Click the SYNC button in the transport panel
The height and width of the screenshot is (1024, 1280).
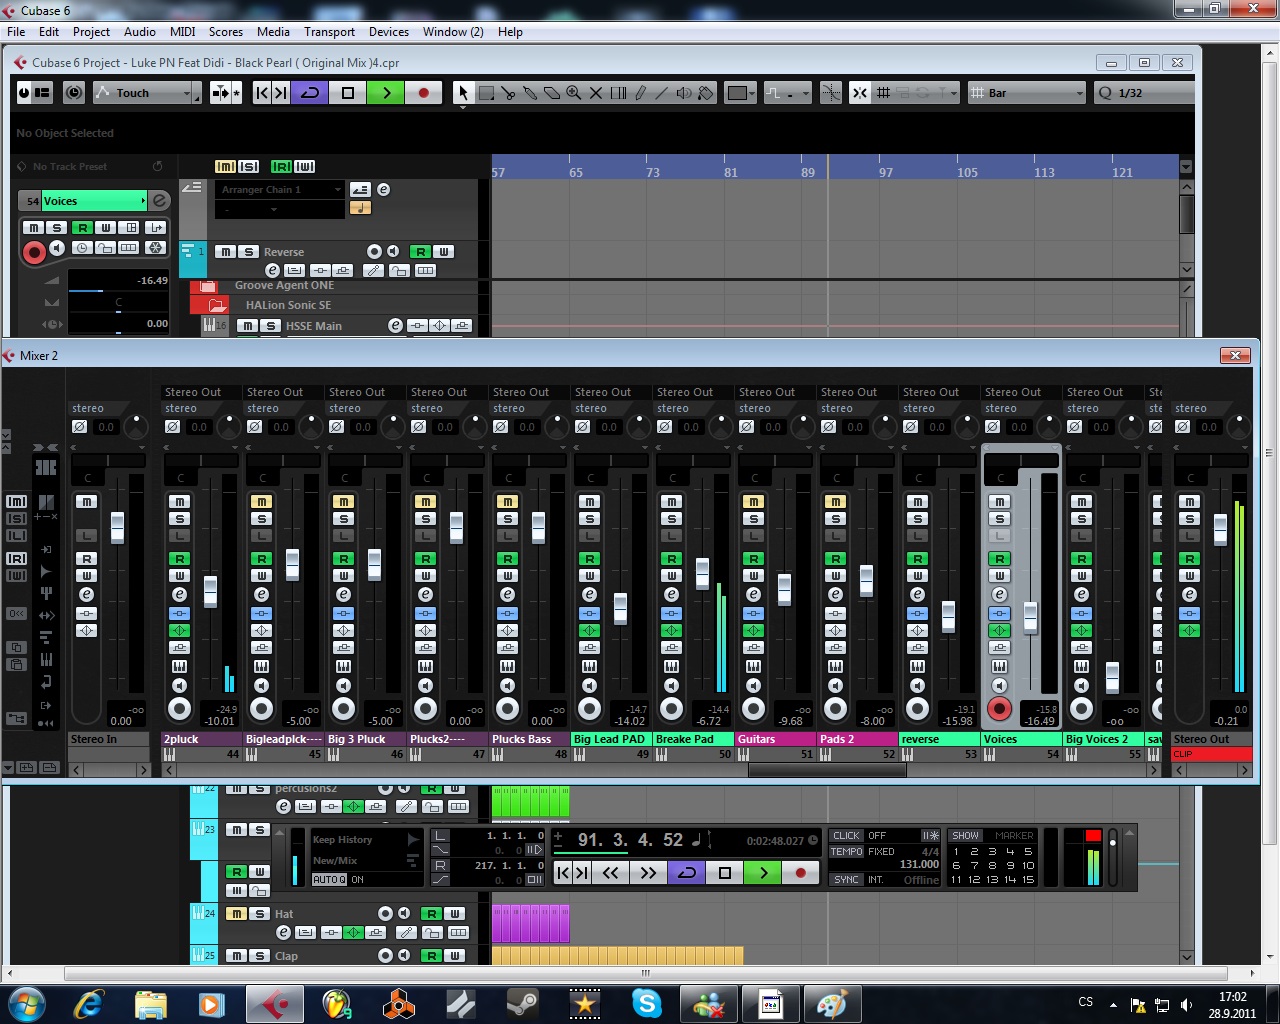[x=845, y=879]
